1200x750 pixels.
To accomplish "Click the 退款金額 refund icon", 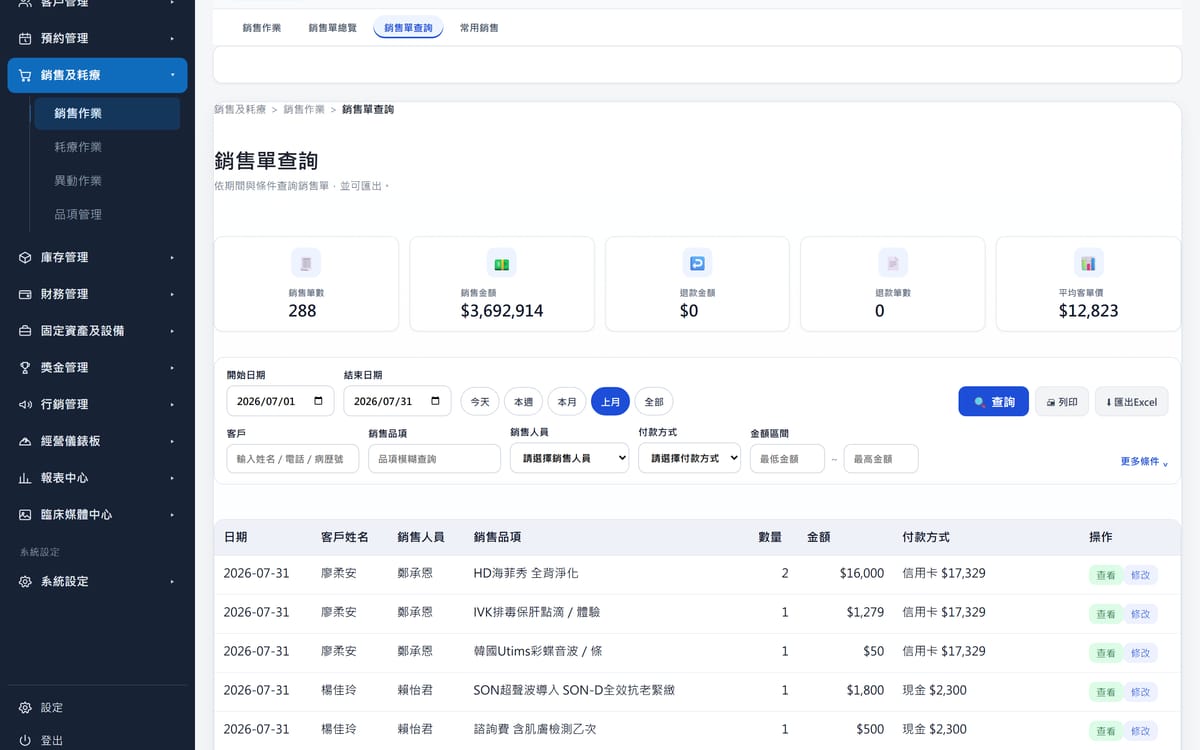I will (x=697, y=263).
